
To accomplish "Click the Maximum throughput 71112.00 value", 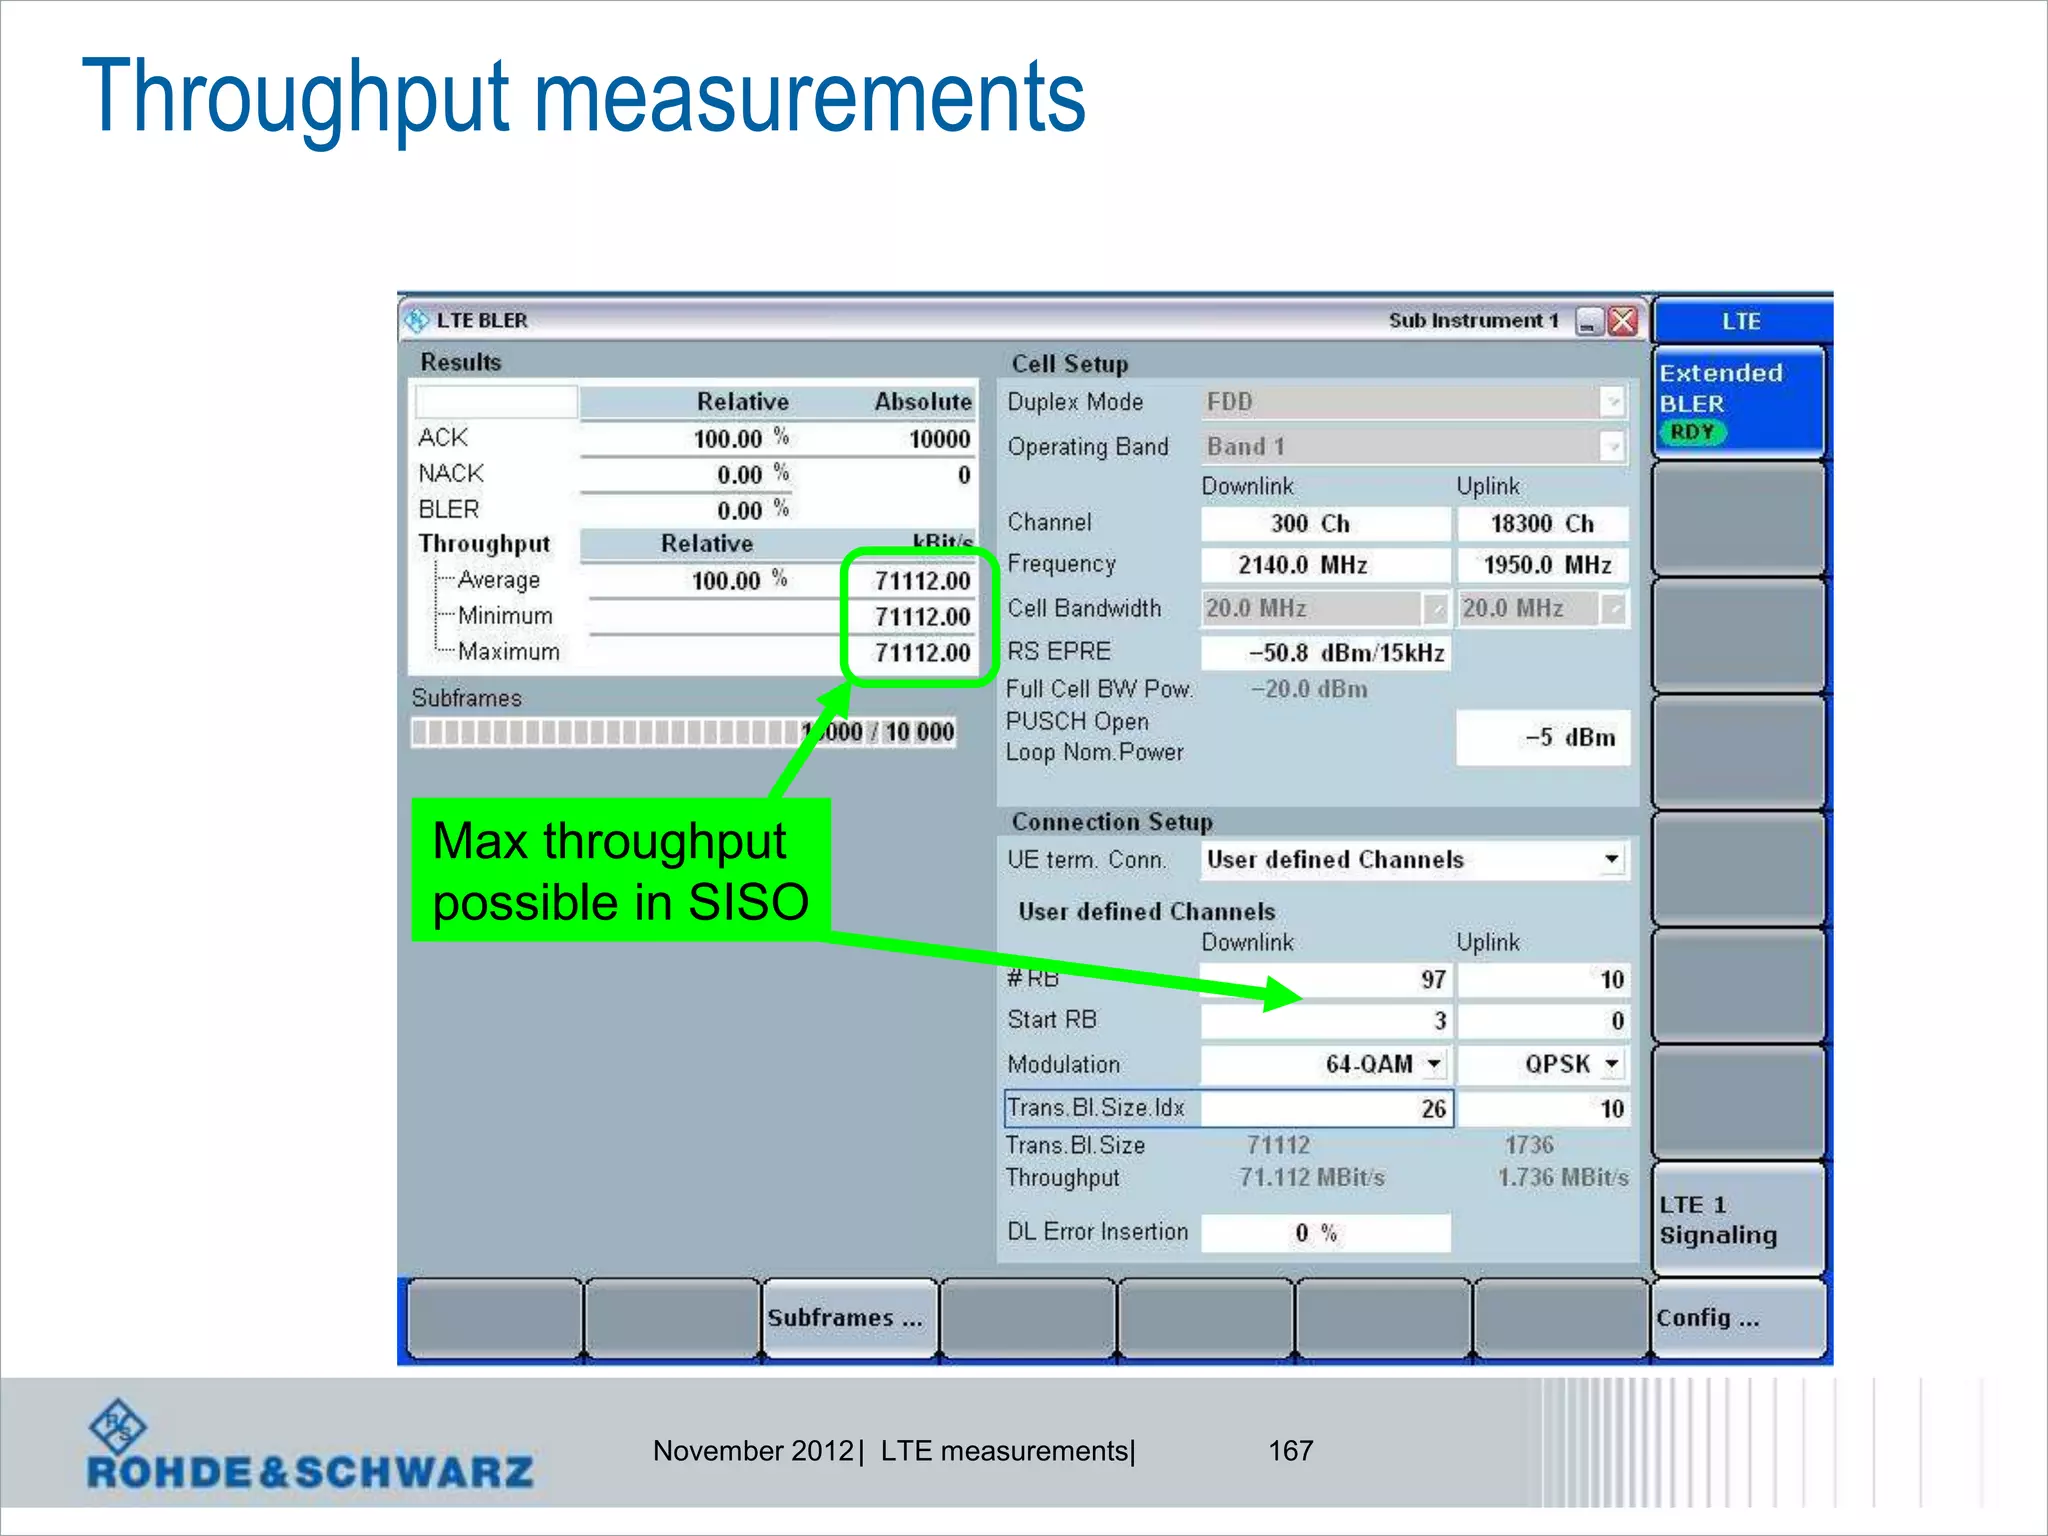I will 922,653.
